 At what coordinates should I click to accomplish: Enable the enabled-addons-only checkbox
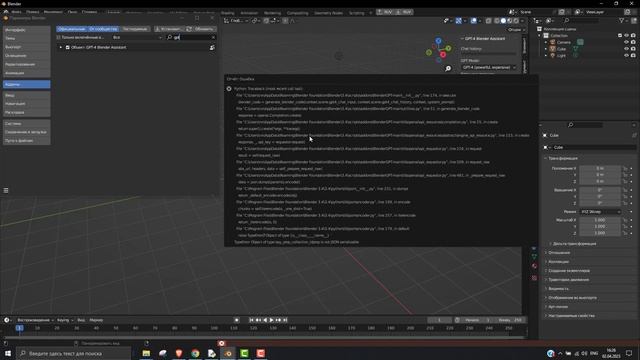[58, 37]
